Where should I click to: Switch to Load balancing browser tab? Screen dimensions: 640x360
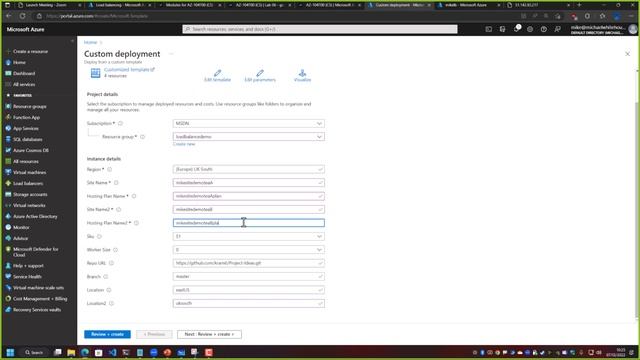click(x=120, y=5)
